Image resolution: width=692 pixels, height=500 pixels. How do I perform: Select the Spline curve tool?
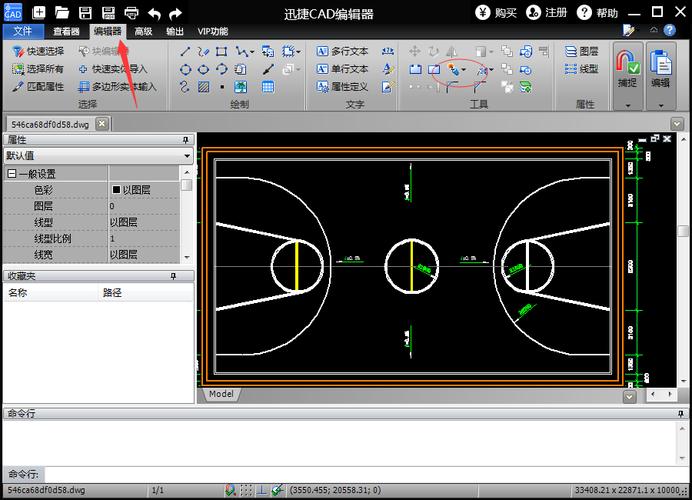tap(184, 86)
